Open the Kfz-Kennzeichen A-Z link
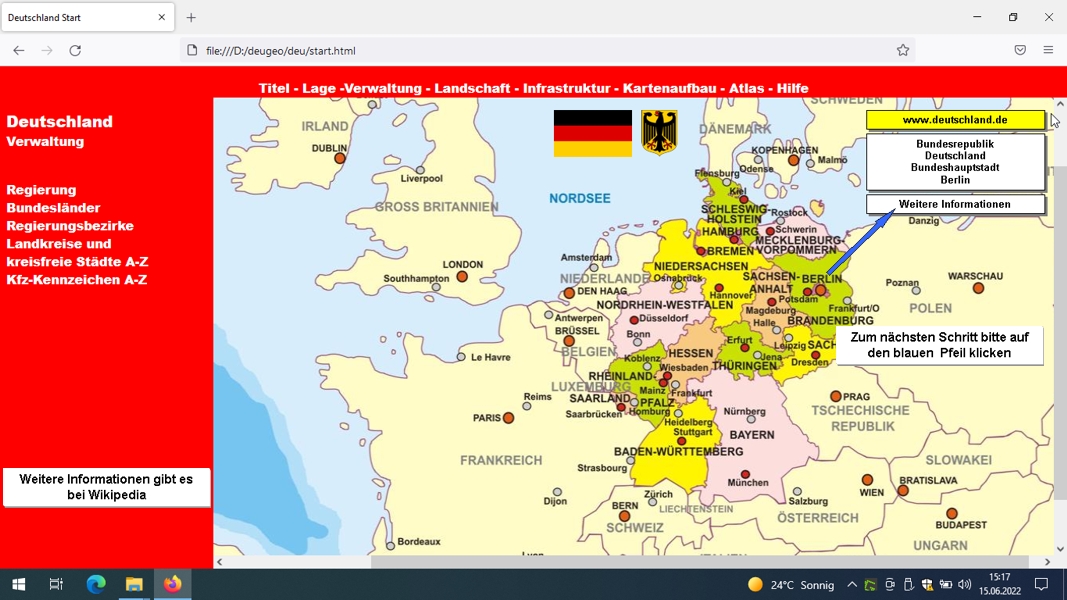This screenshot has width=1067, height=600. pos(77,280)
